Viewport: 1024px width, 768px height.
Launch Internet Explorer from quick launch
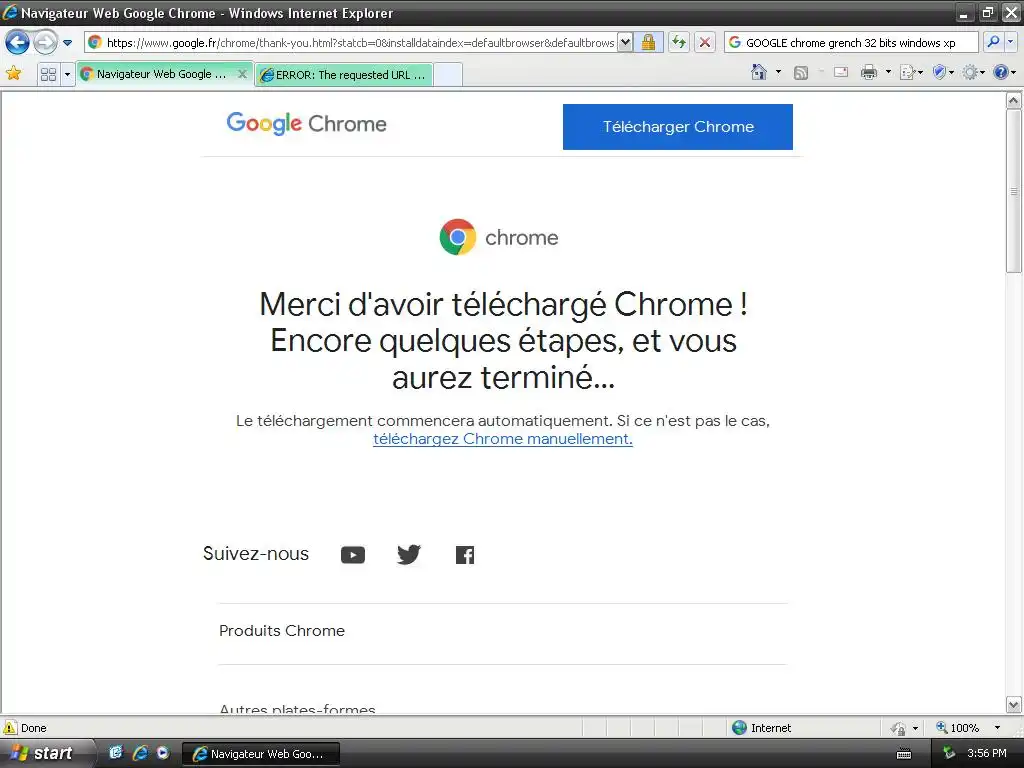[140, 752]
